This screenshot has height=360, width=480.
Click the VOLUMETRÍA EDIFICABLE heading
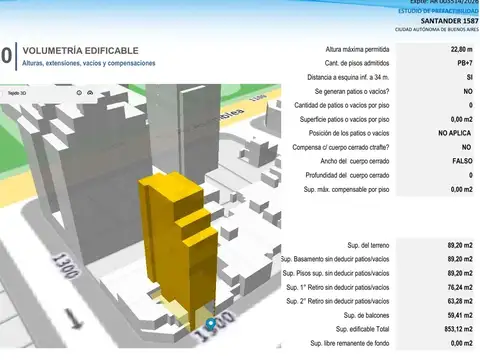pyautogui.click(x=80, y=51)
